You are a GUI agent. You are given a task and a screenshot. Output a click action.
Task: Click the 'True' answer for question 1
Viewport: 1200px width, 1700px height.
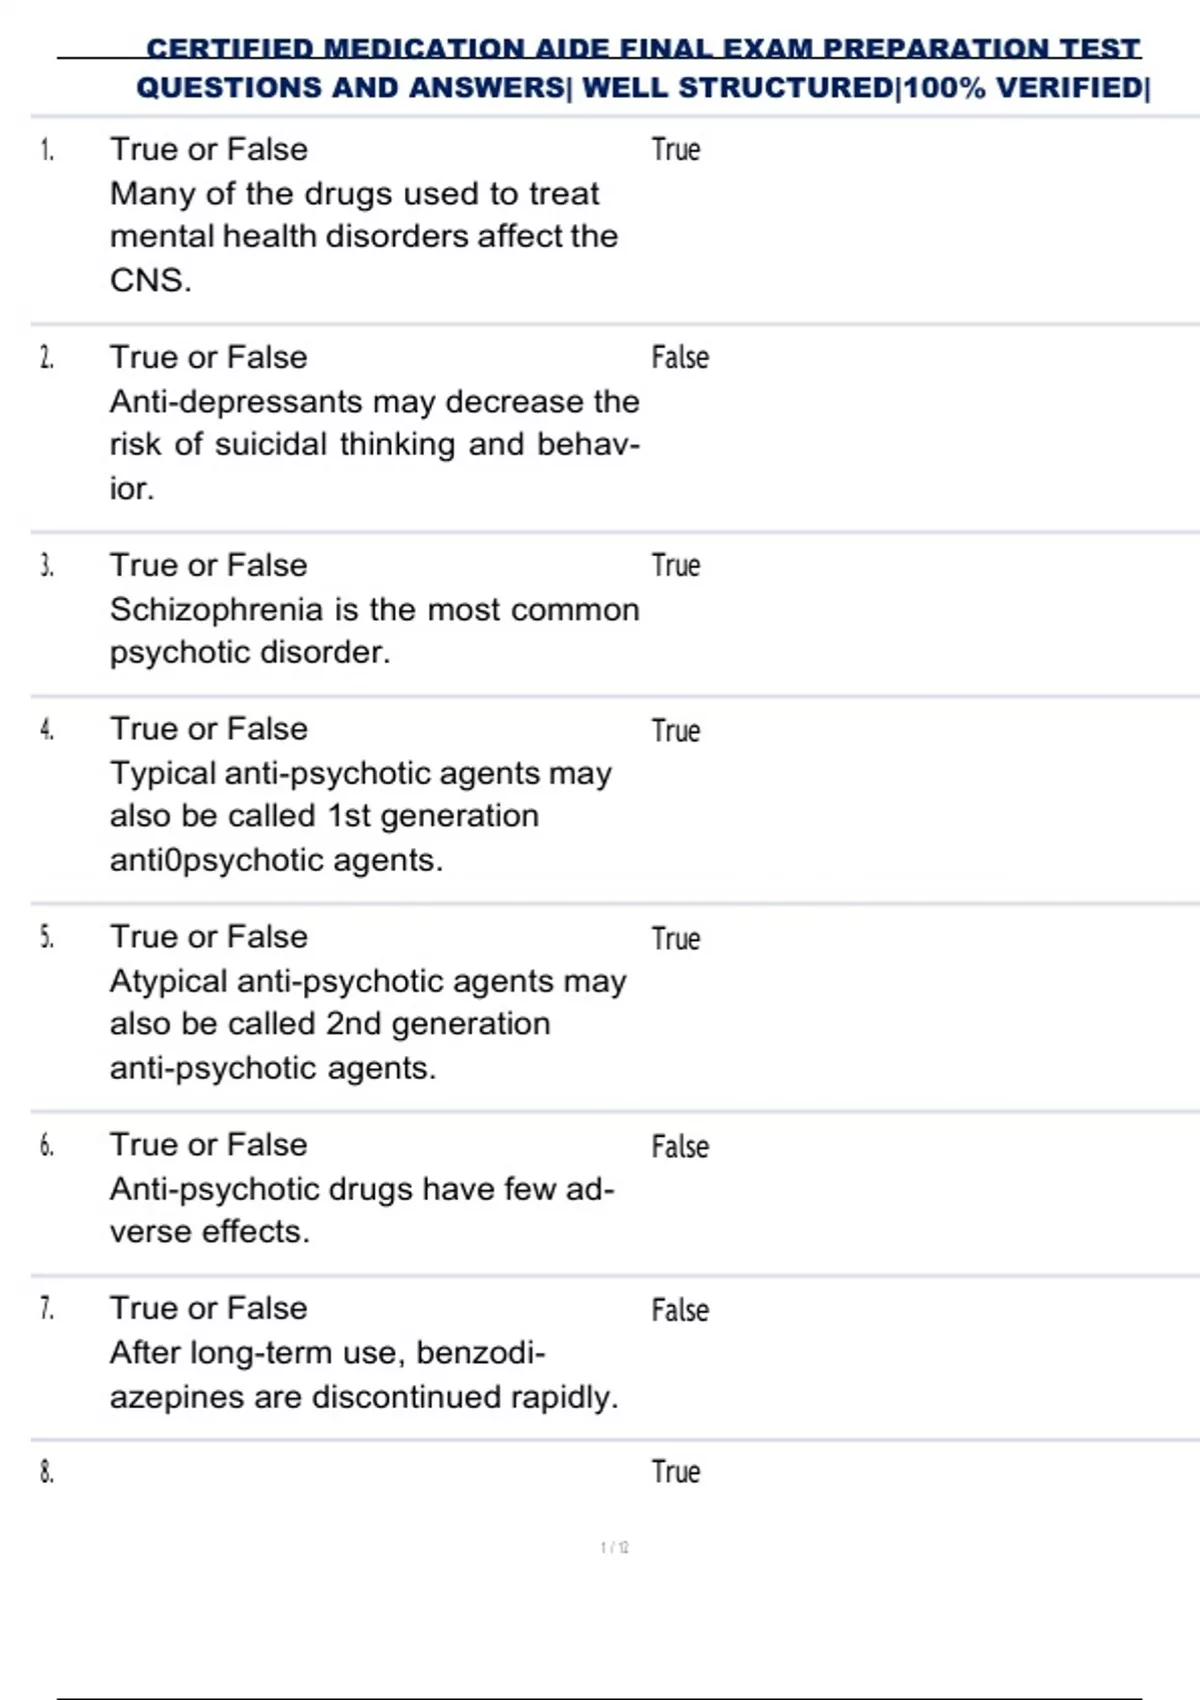[676, 150]
